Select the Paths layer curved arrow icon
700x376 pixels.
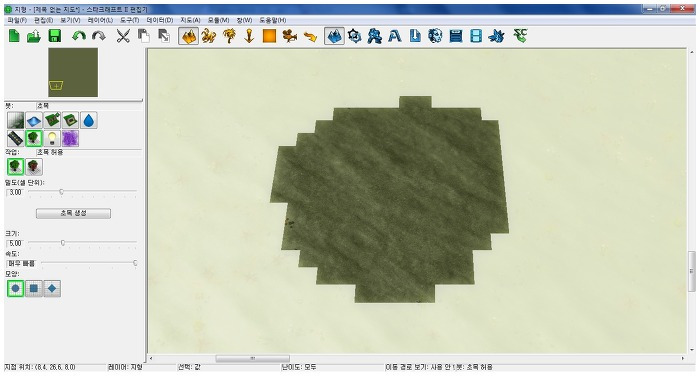tap(310, 36)
